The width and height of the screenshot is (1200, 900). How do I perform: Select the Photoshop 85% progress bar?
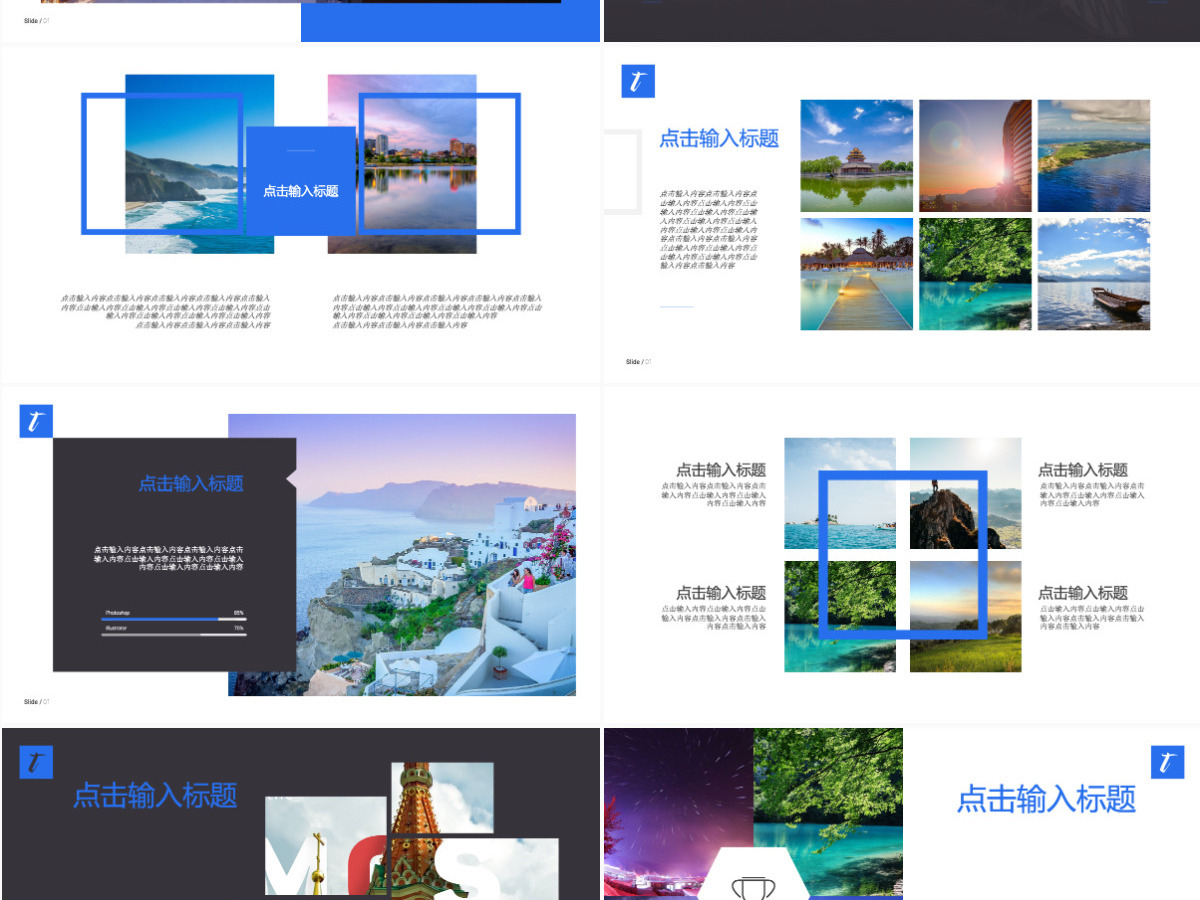[x=173, y=619]
